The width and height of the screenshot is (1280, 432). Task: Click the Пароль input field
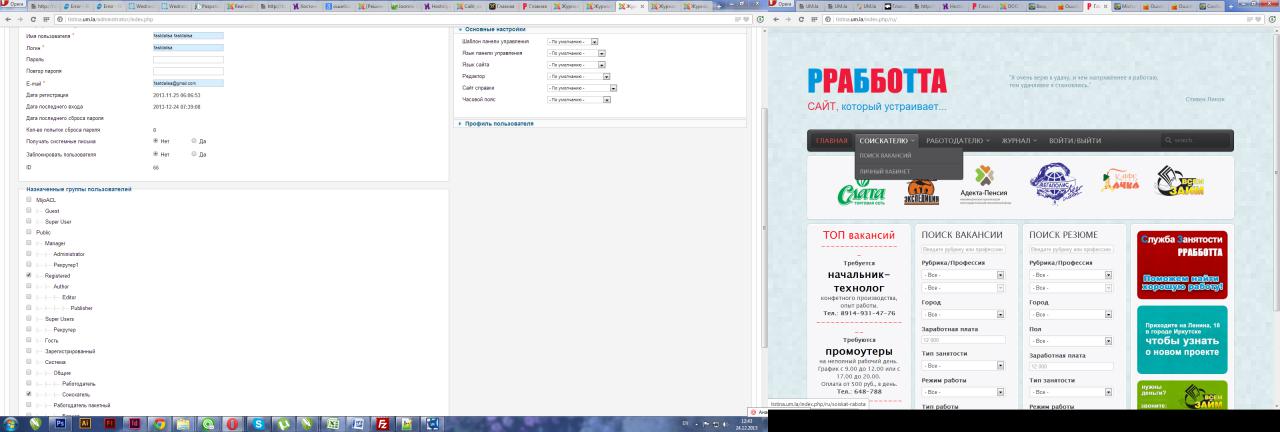click(188, 60)
